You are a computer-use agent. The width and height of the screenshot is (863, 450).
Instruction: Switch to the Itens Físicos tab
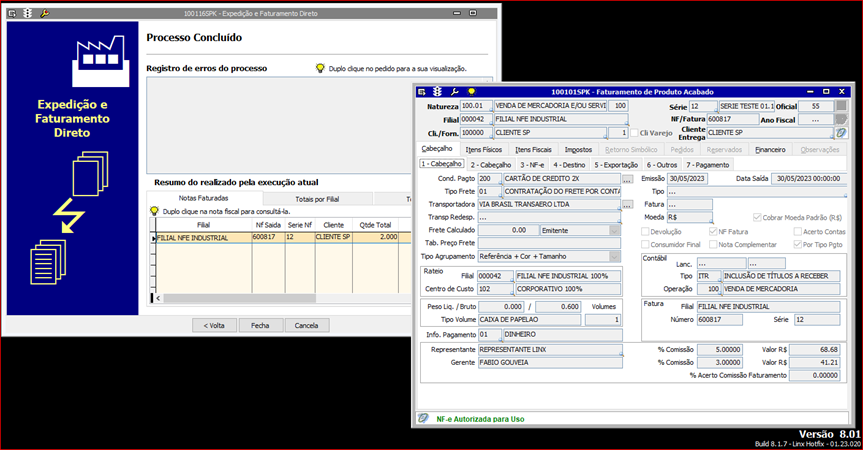[x=484, y=150]
